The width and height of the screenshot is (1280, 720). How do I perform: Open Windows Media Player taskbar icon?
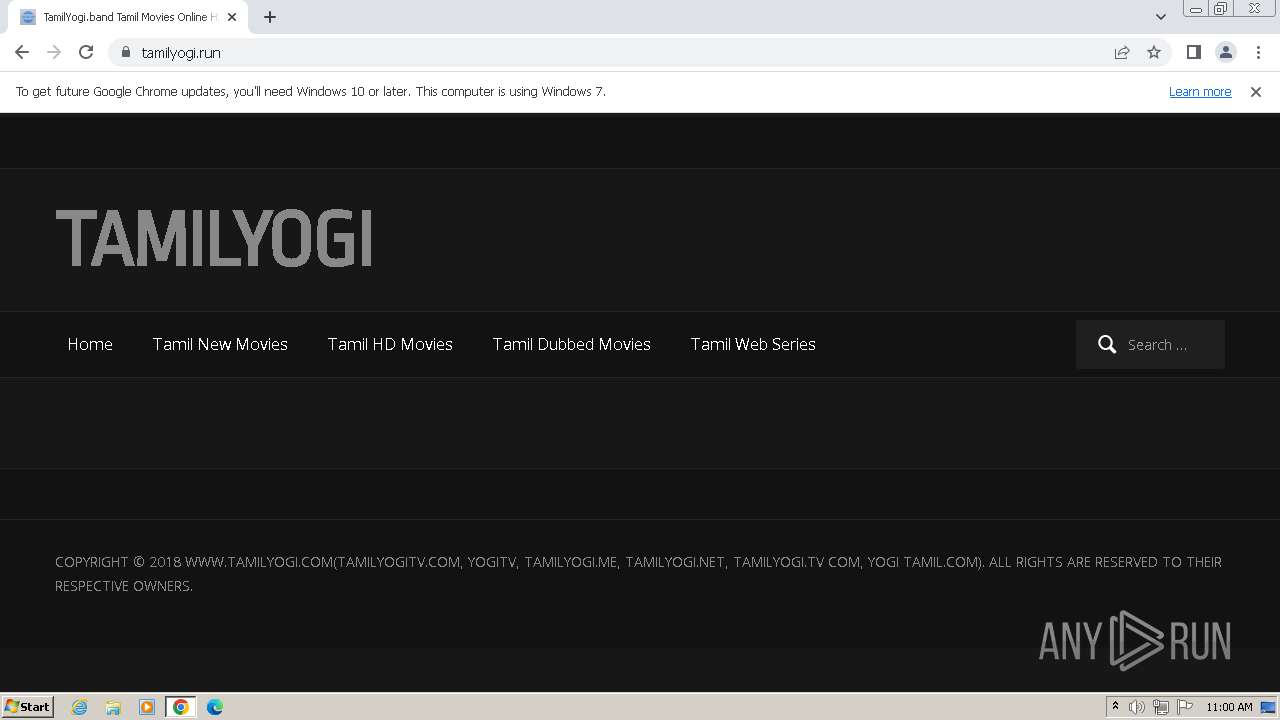pyautogui.click(x=147, y=707)
